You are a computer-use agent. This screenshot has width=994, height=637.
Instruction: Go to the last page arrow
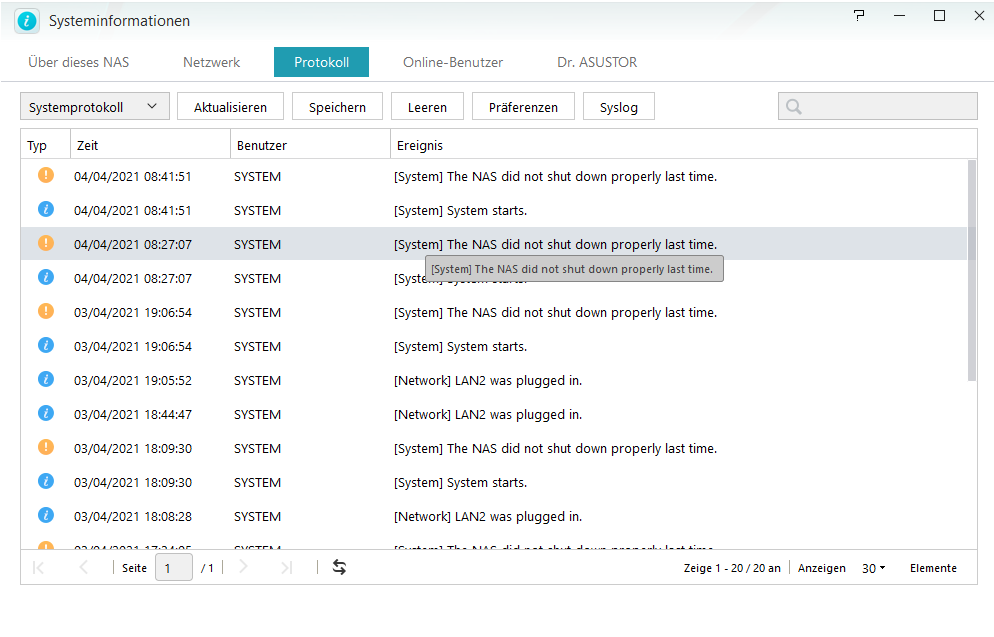point(287,567)
